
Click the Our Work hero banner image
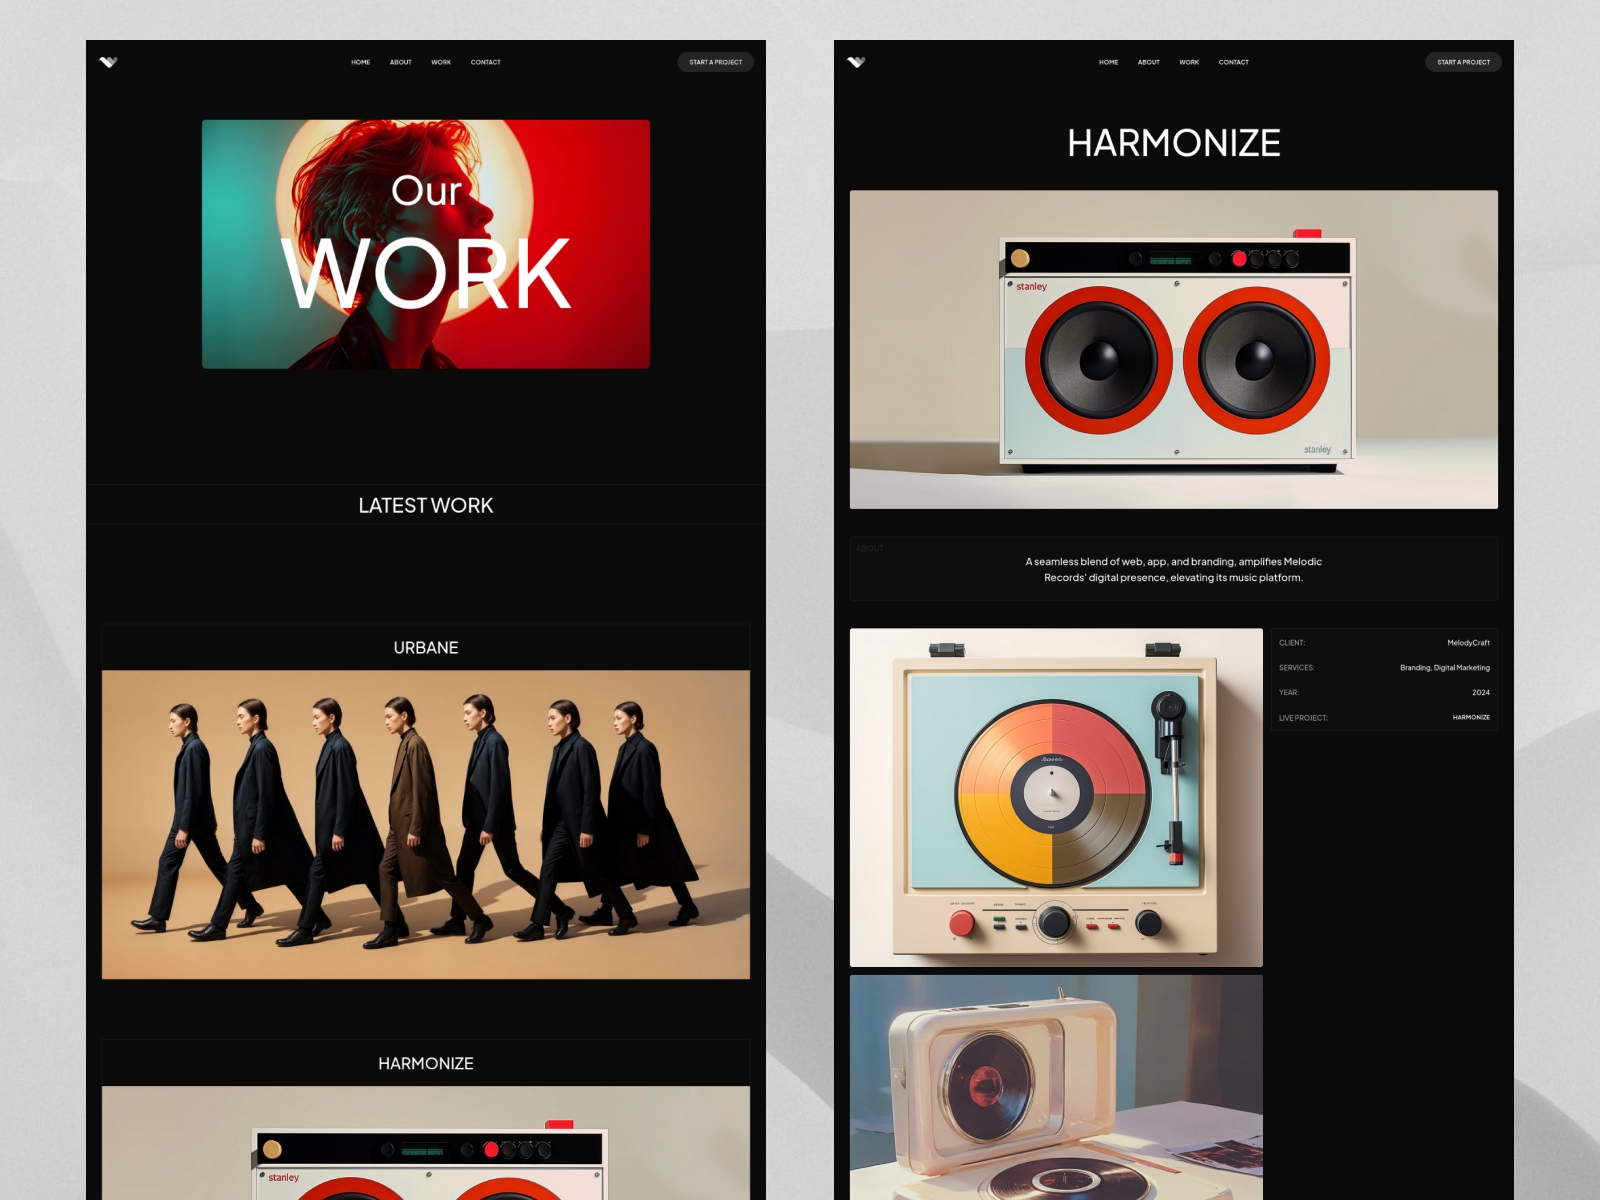click(x=426, y=244)
